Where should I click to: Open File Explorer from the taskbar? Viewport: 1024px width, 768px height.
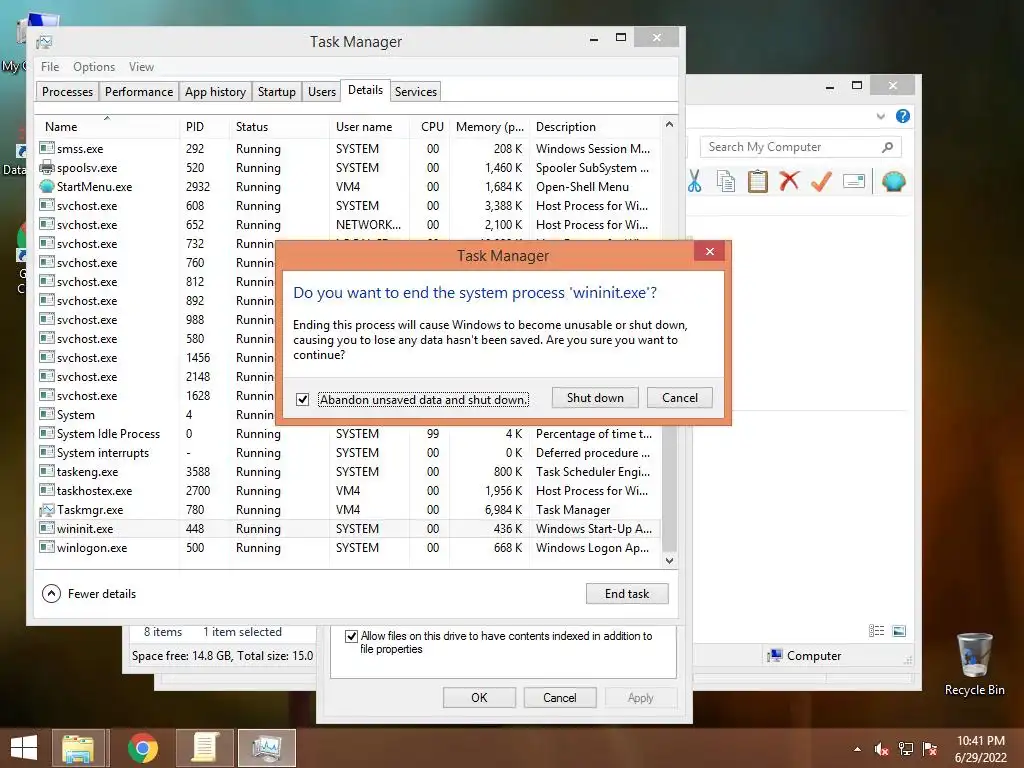(78, 748)
